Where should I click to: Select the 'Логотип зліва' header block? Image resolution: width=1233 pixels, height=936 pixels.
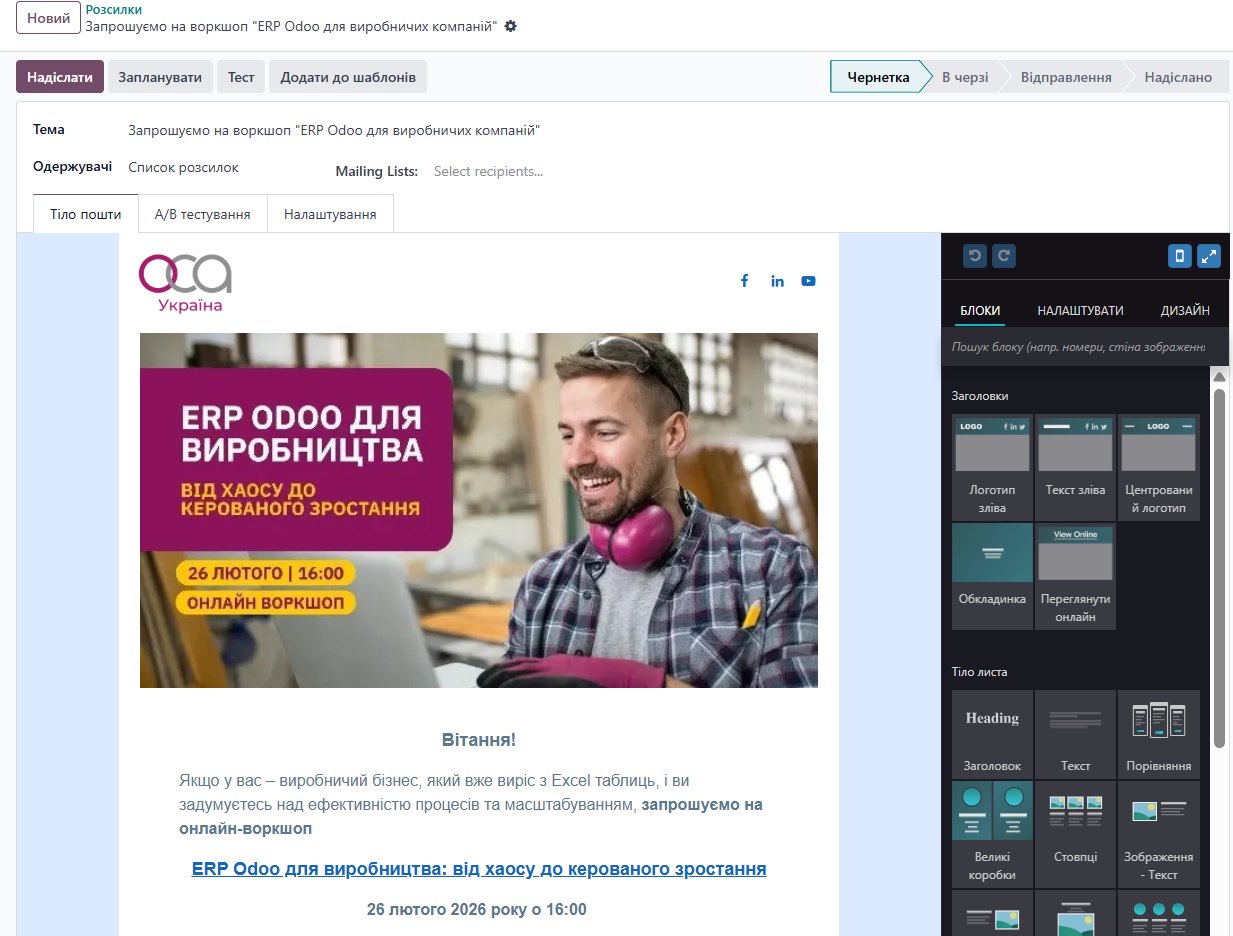coord(992,467)
